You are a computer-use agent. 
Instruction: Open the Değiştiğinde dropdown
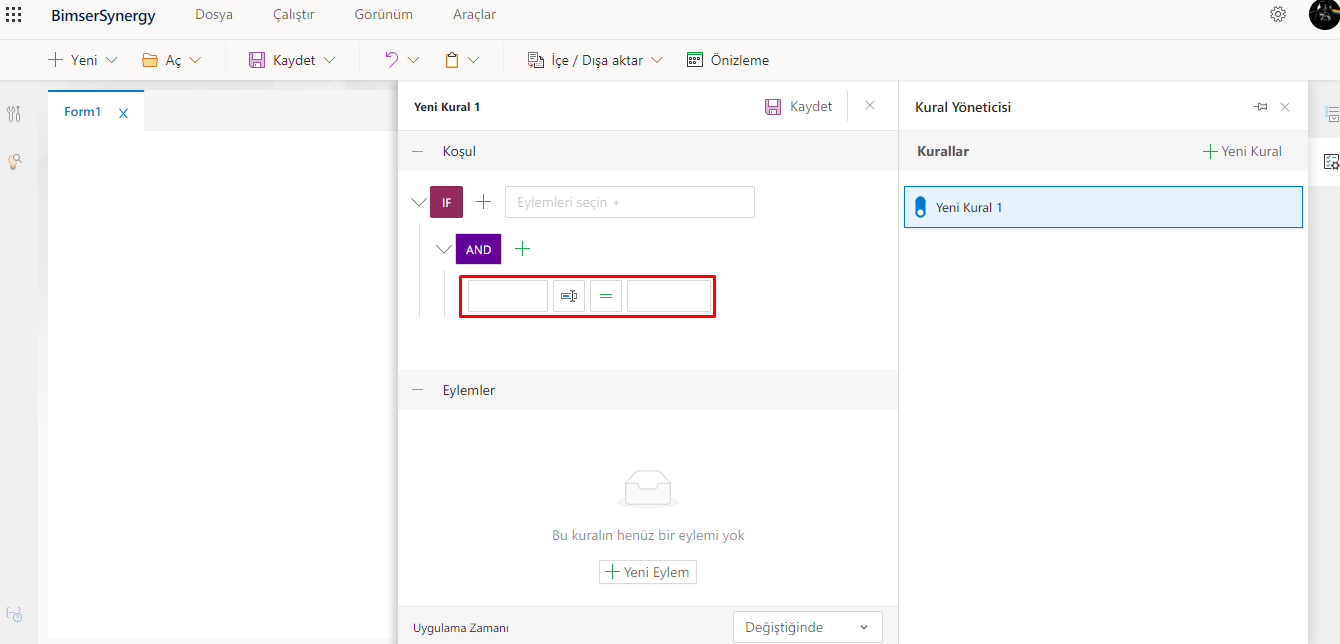tap(808, 627)
